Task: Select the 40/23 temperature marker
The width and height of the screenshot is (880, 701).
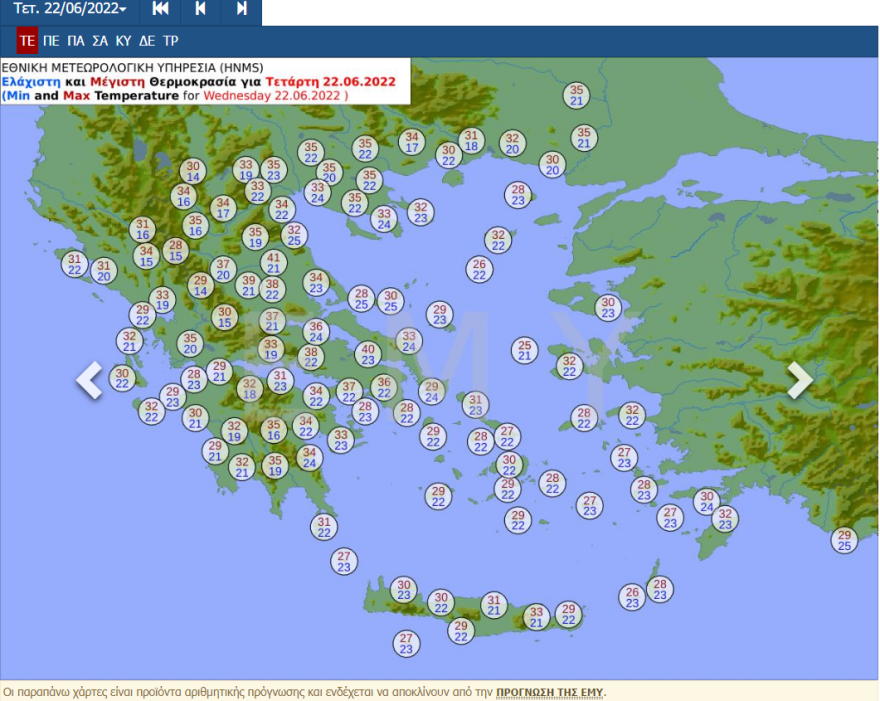Action: point(368,355)
